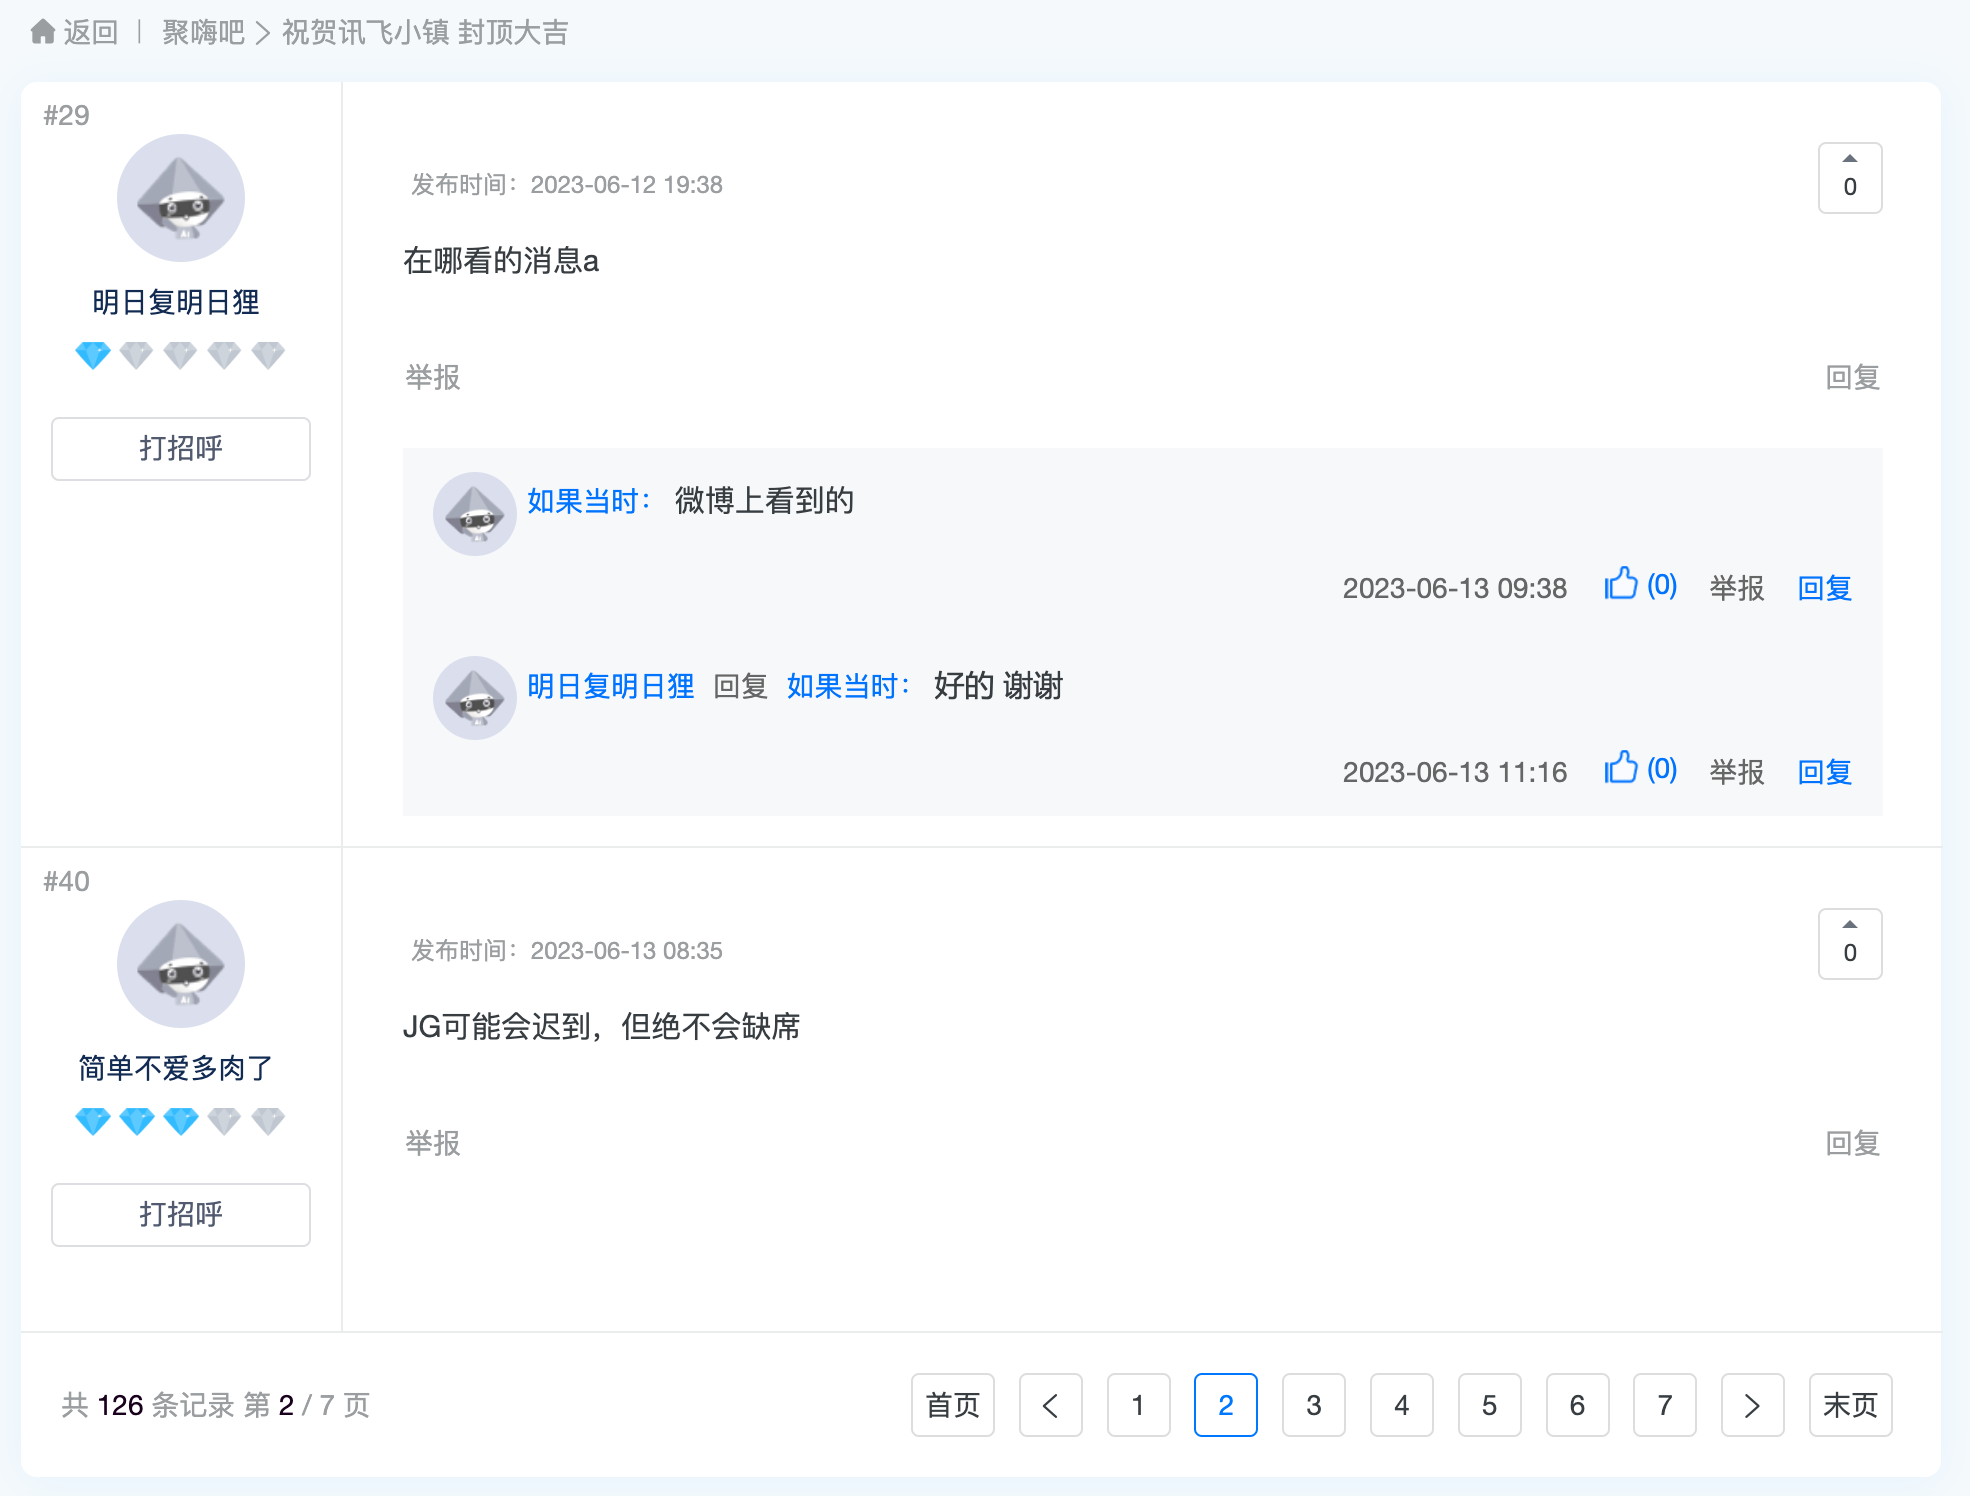The image size is (1970, 1496).
Task: Like 如果当时's reply about 微博
Action: click(x=1621, y=585)
